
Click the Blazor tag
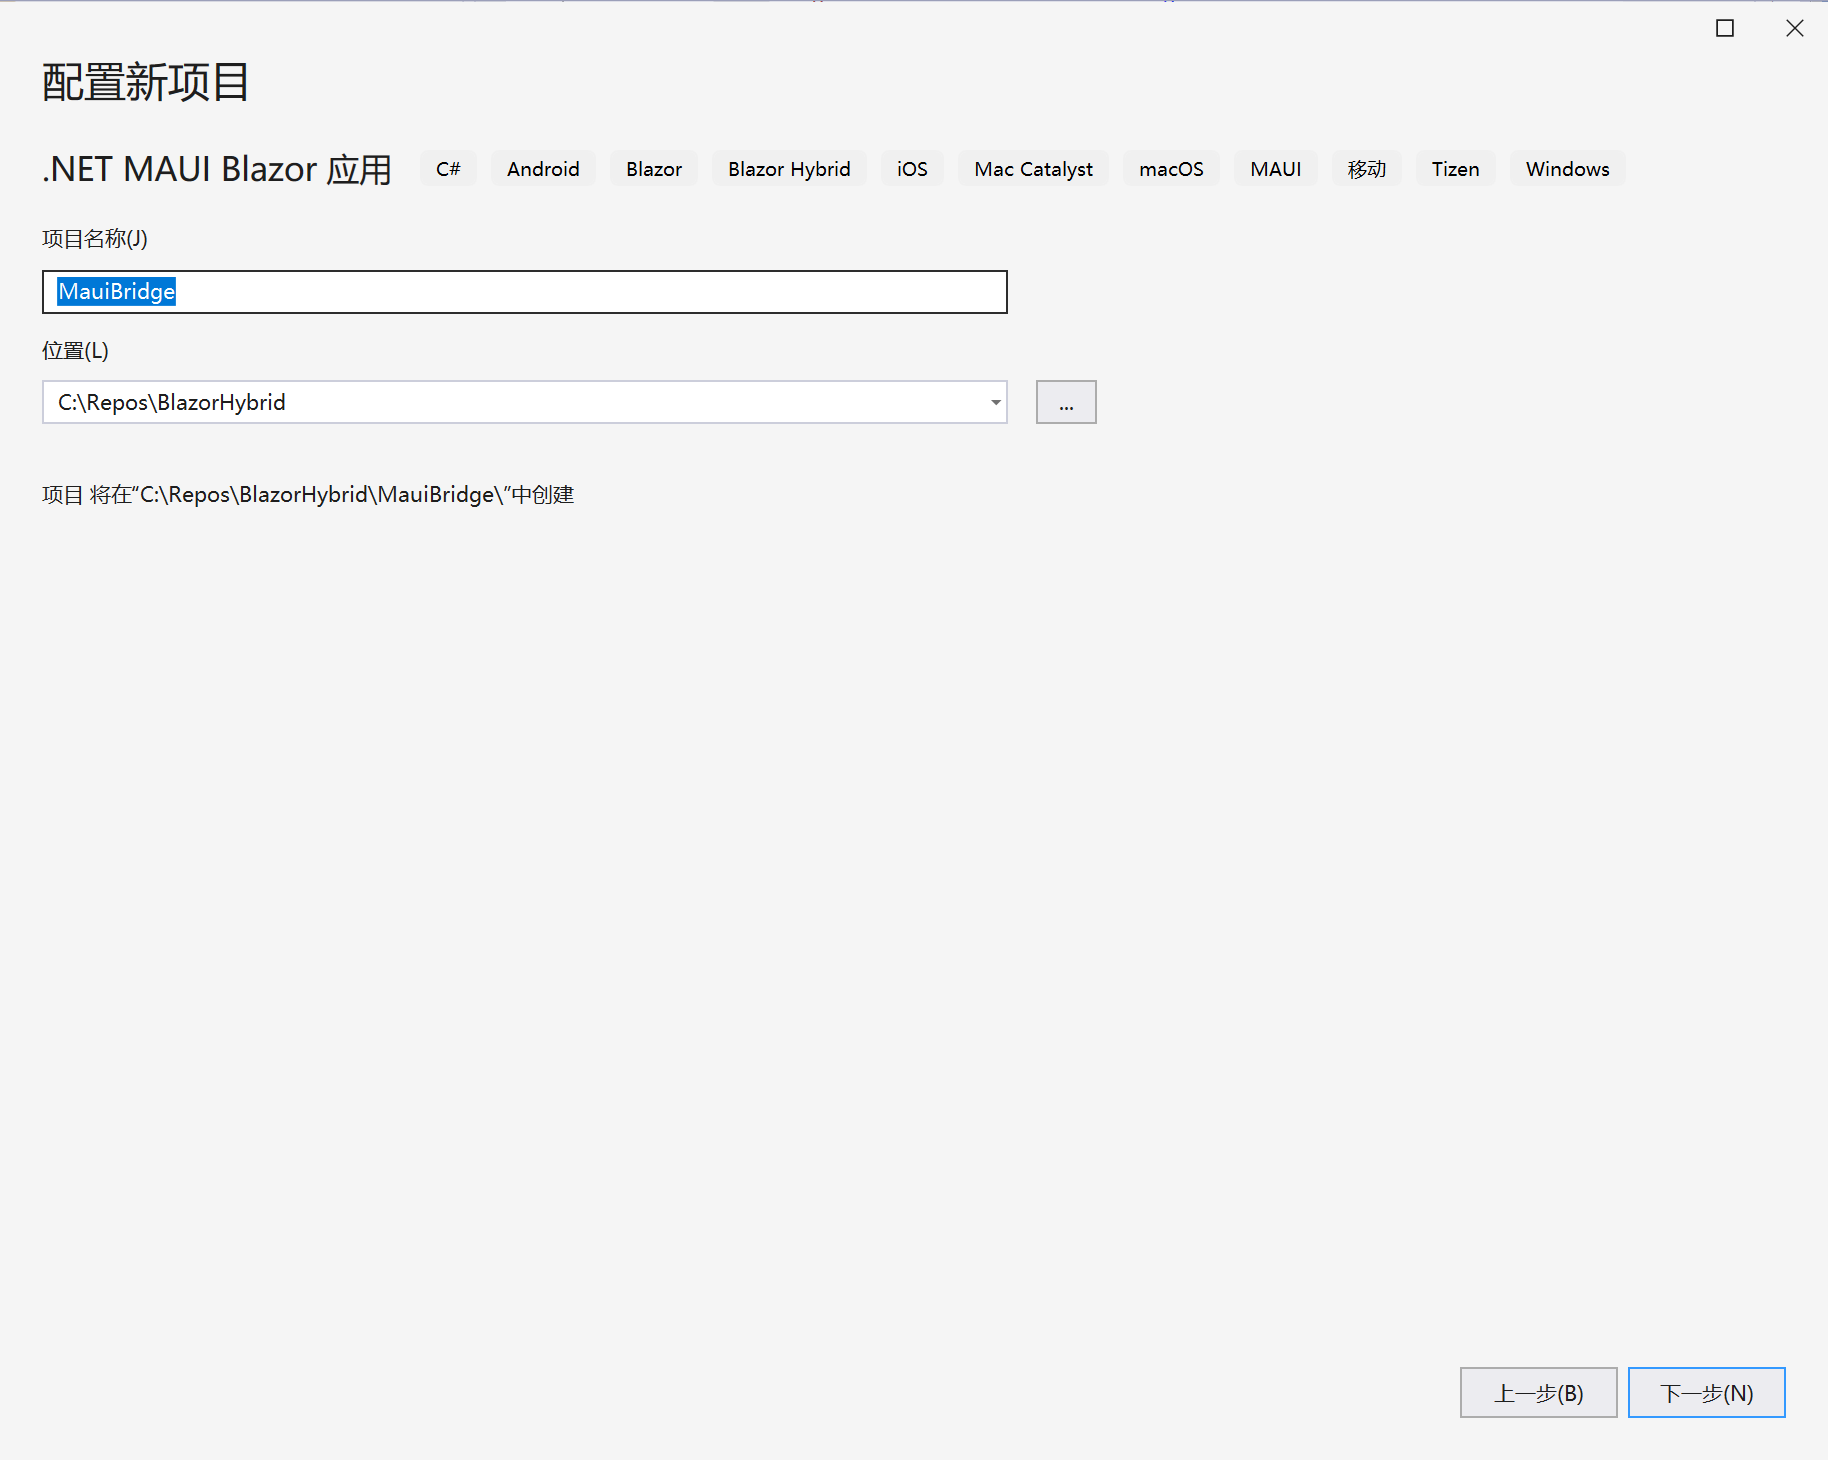[654, 169]
